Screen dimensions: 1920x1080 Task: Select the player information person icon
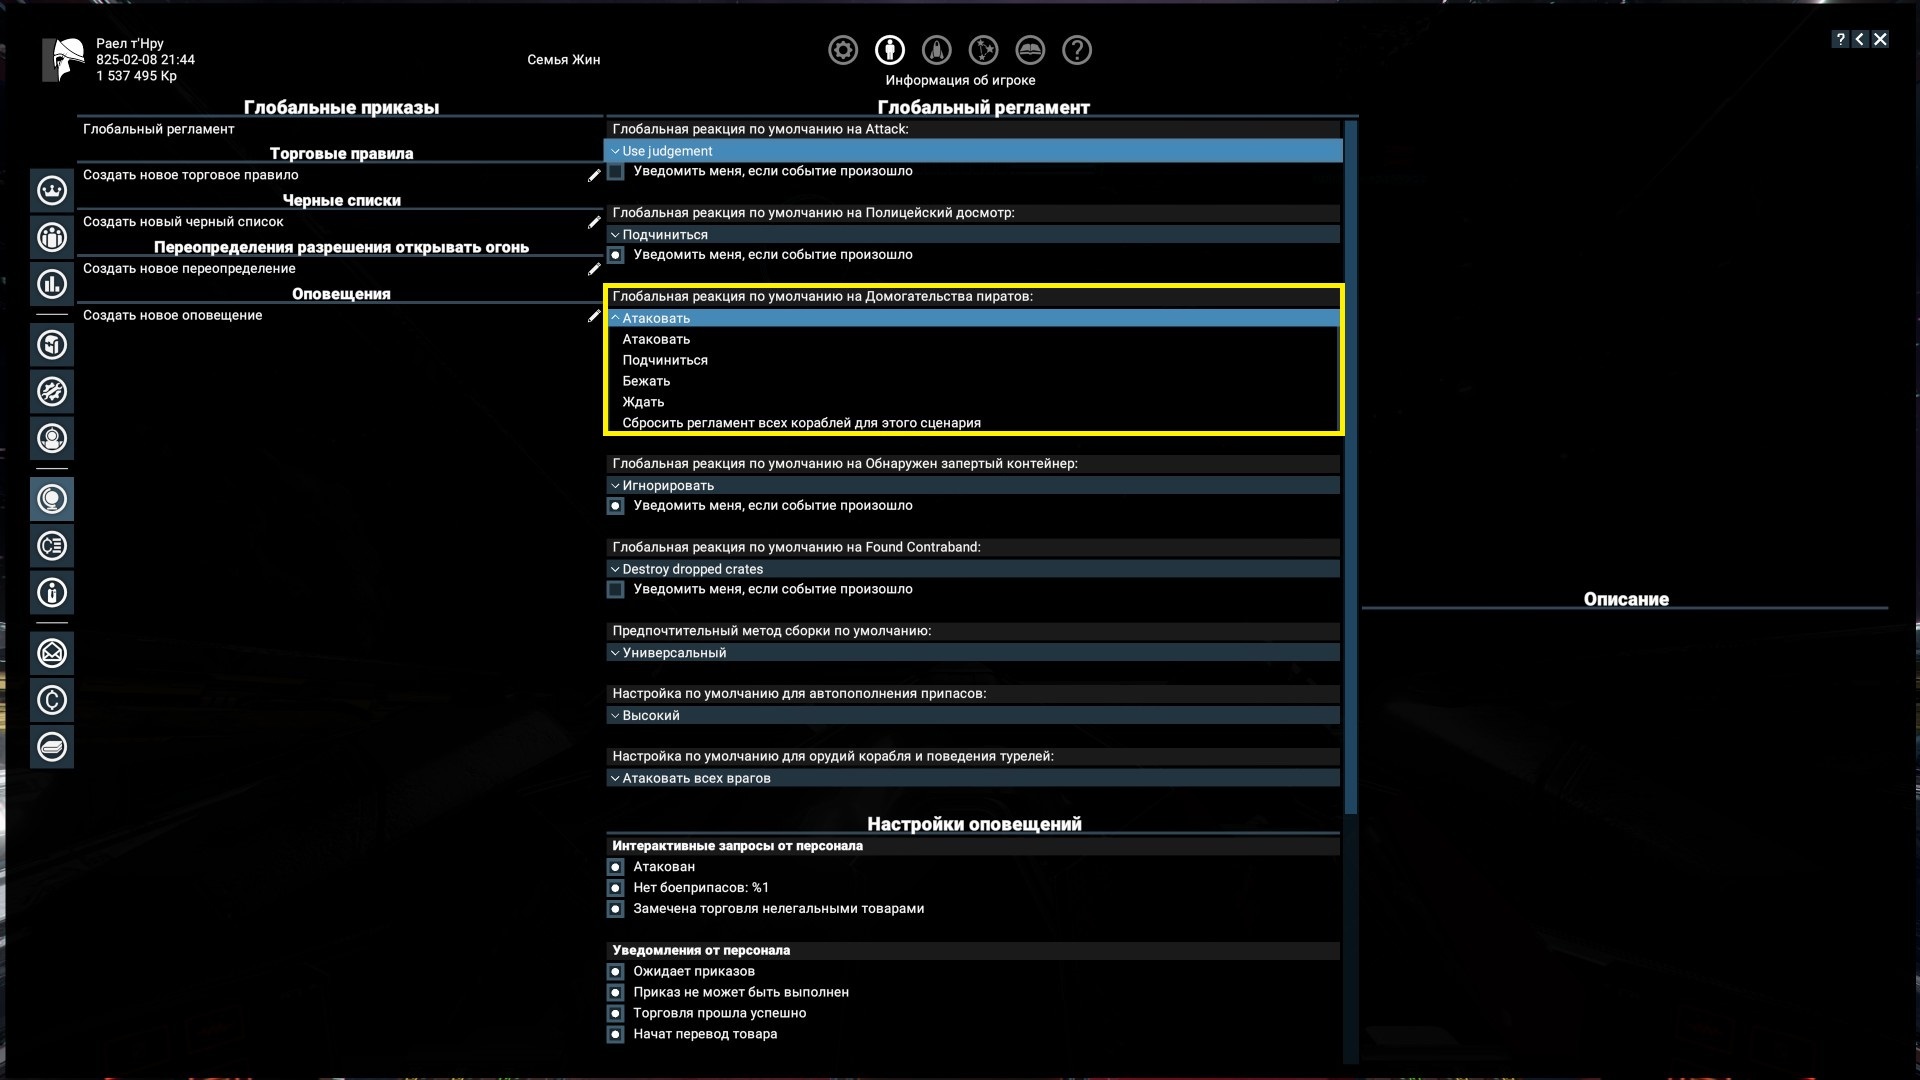[x=890, y=50]
